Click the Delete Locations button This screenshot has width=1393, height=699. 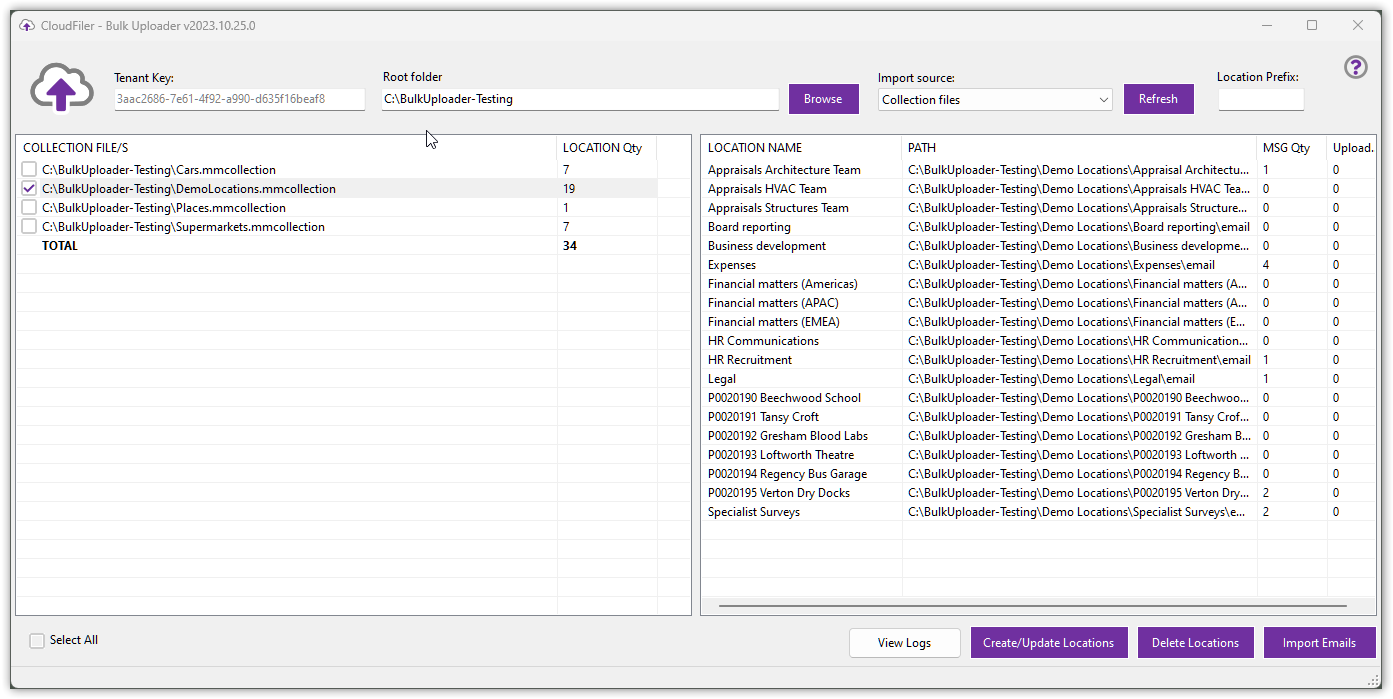[1195, 643]
